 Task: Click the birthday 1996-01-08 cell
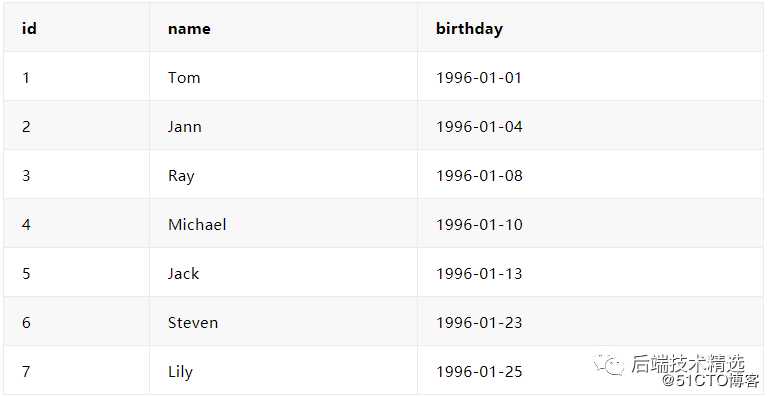tap(590, 175)
